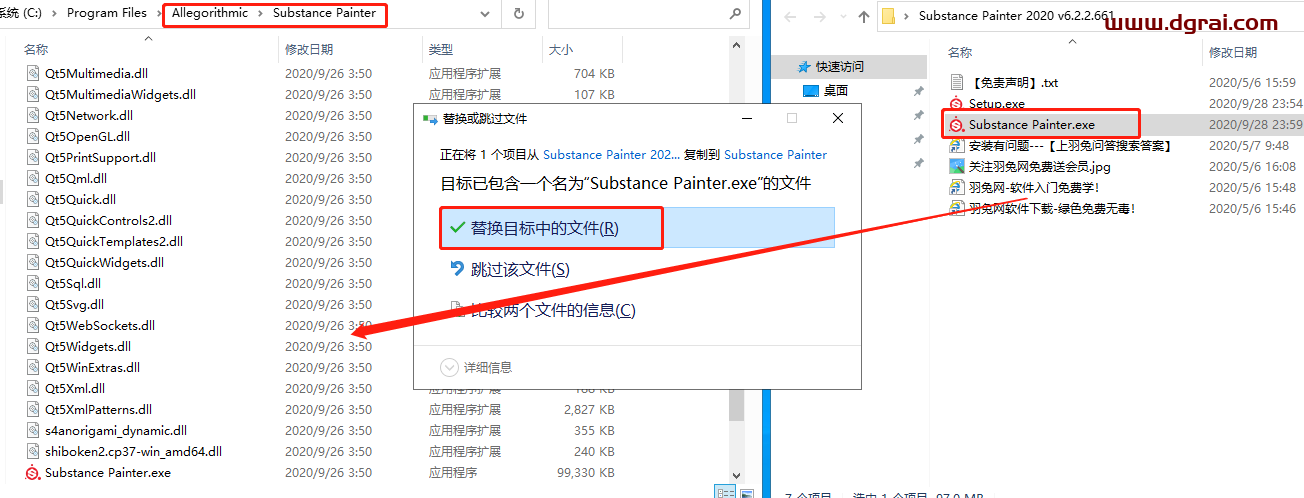Select Substance Painter.exe icon in left window
This screenshot has height=498, width=1304.
point(33,473)
